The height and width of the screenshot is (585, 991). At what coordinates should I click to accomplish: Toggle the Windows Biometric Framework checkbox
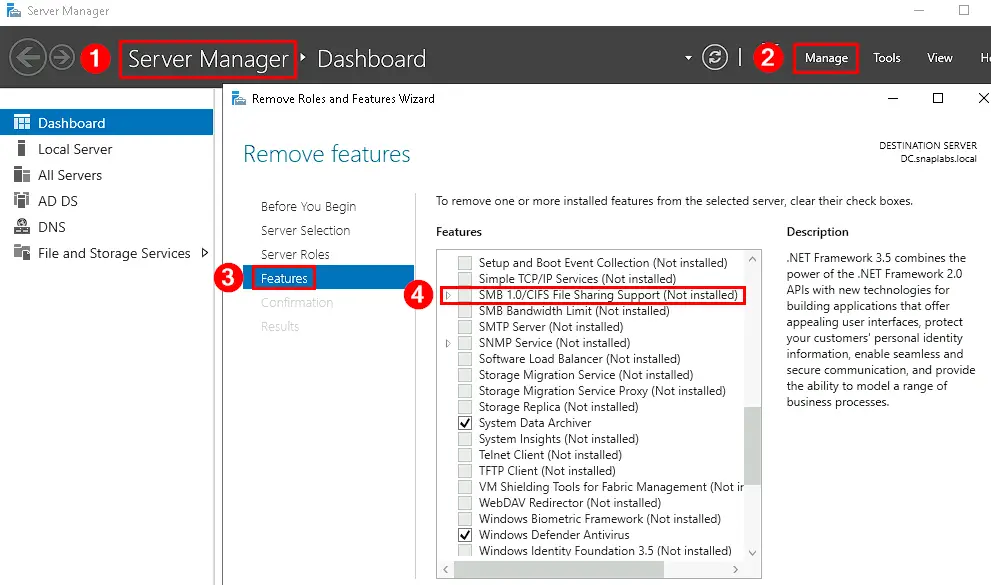(x=465, y=519)
